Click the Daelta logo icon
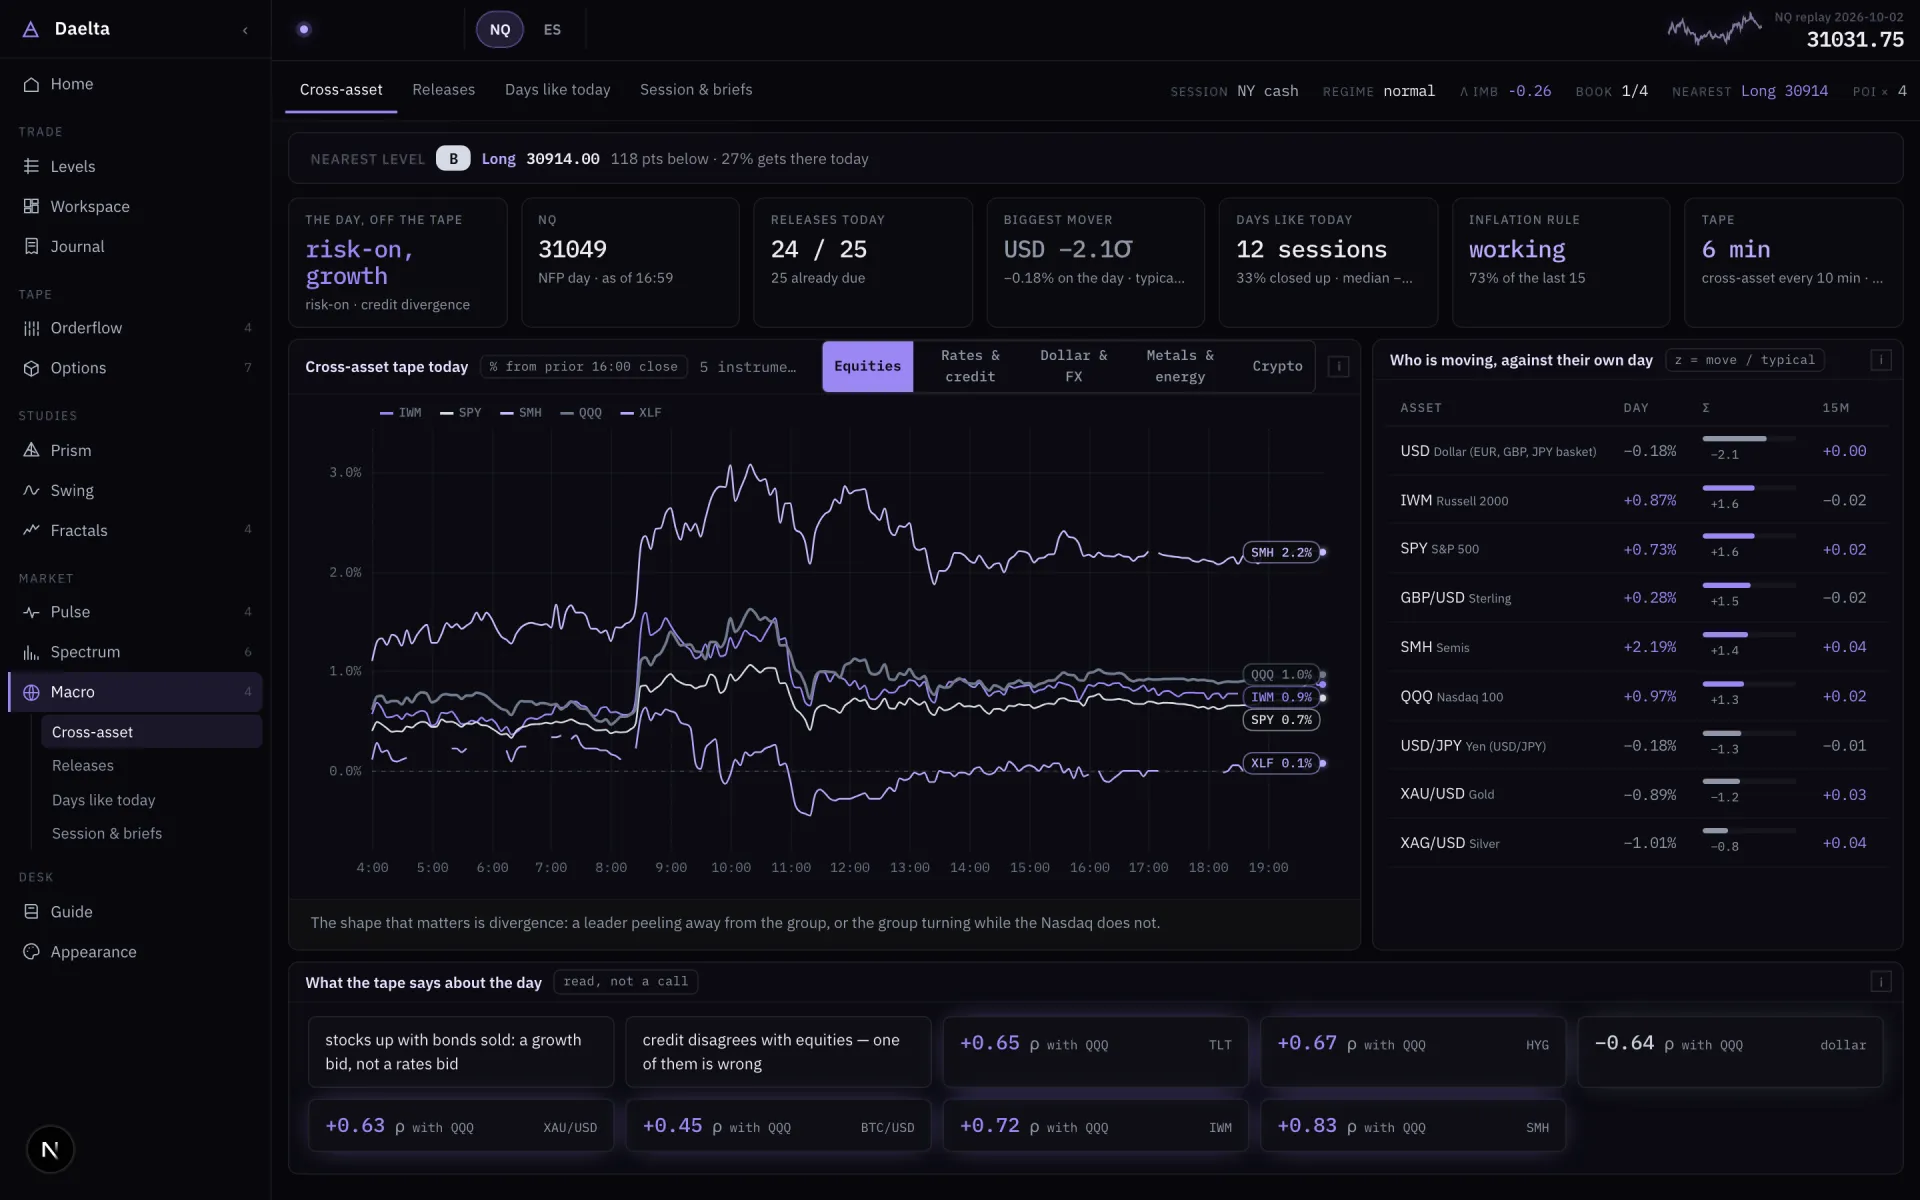 pyautogui.click(x=31, y=29)
